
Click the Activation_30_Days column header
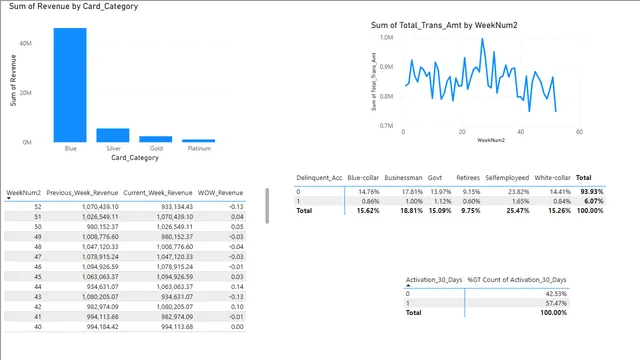click(x=434, y=280)
